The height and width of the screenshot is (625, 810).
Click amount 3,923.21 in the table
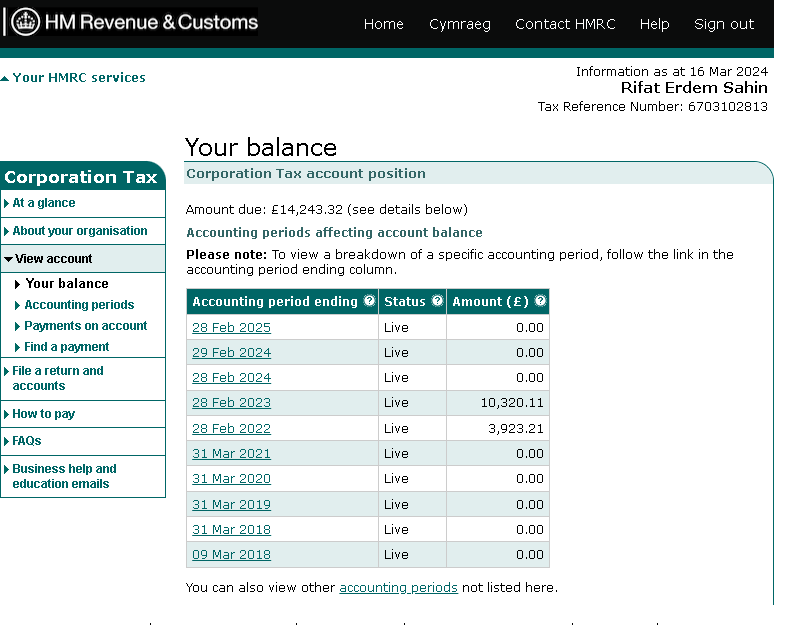coord(516,428)
